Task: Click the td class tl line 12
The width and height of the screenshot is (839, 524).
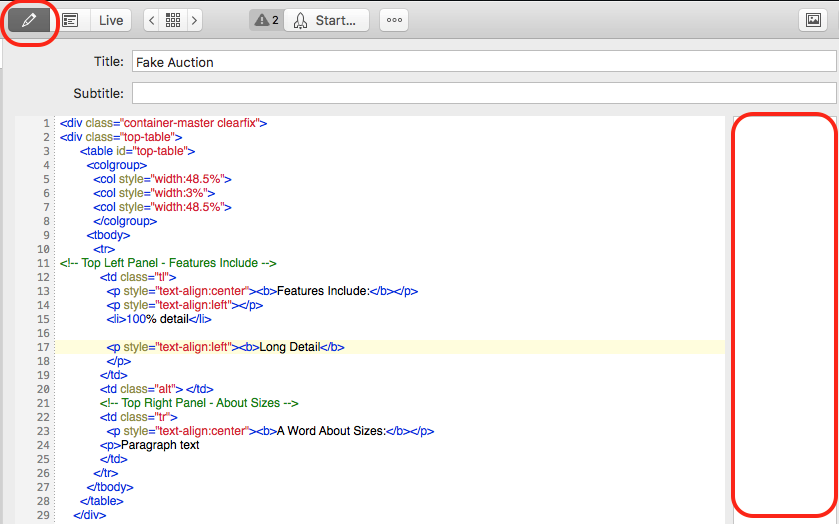Action: coord(138,277)
